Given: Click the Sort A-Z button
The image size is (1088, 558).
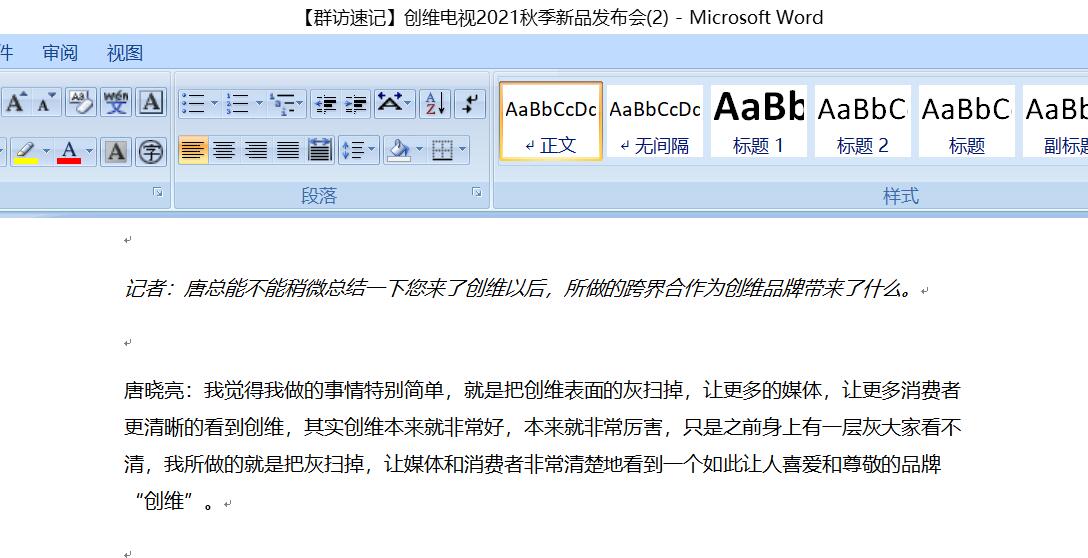Looking at the screenshot, I should click(x=434, y=103).
